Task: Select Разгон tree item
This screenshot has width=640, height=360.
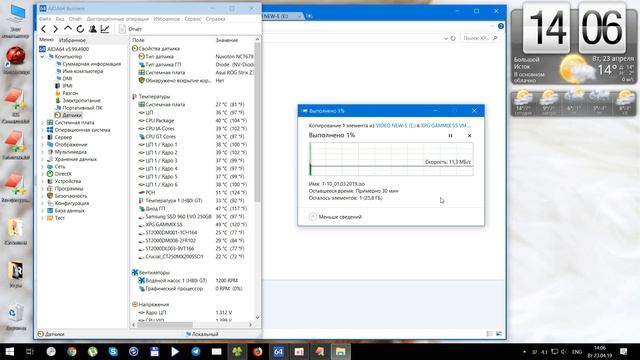Action: pos(70,93)
